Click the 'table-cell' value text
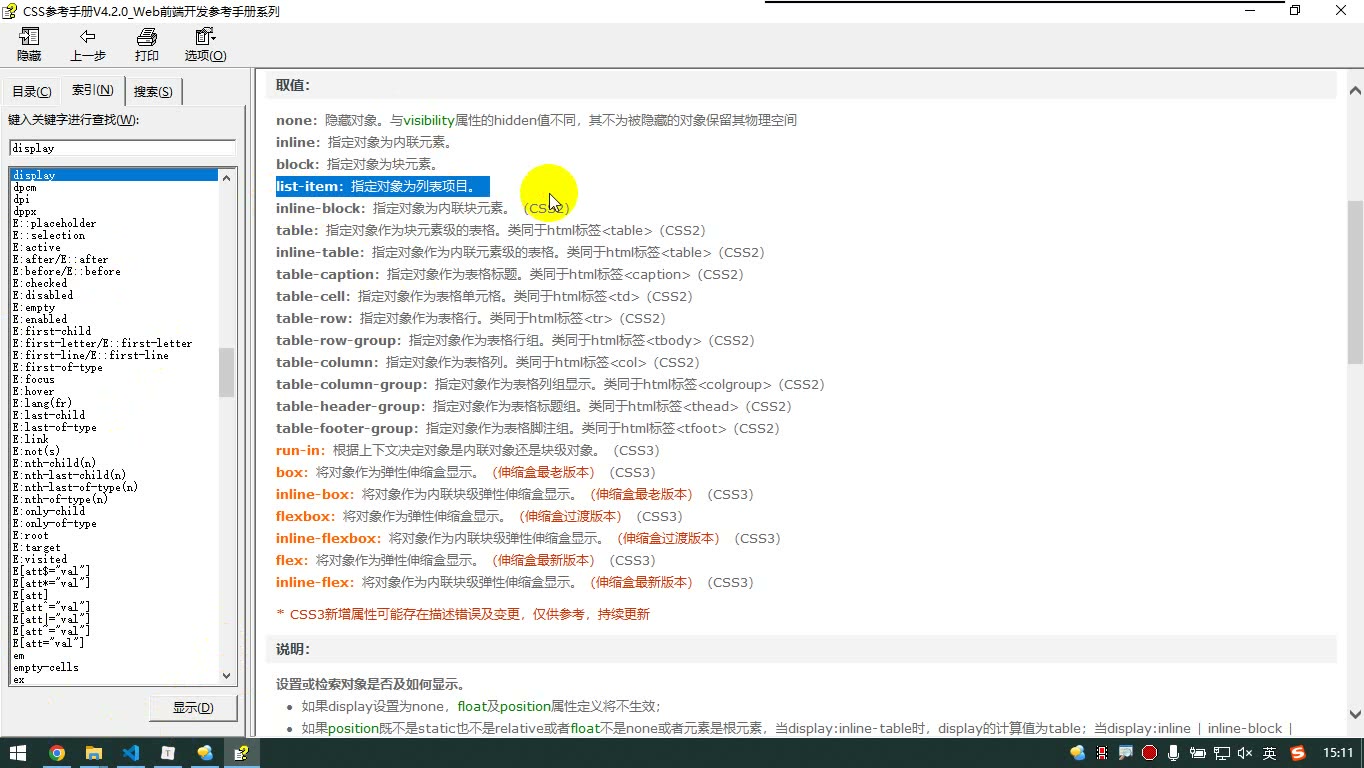Screen dimensions: 1364x768 pos(312,296)
